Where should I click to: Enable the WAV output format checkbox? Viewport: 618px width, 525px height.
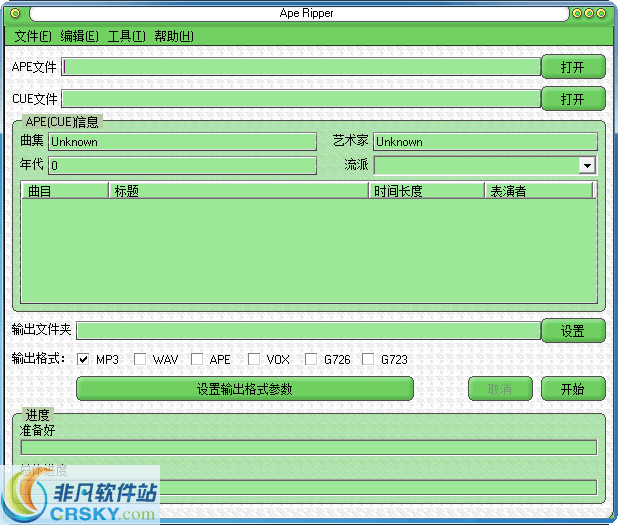click(140, 359)
